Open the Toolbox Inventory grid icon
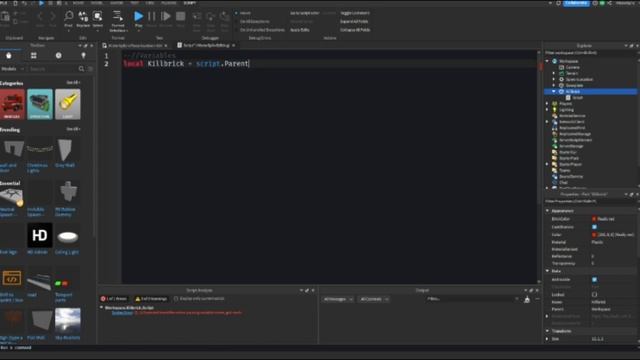This screenshot has height=360, width=640. click(x=33, y=55)
